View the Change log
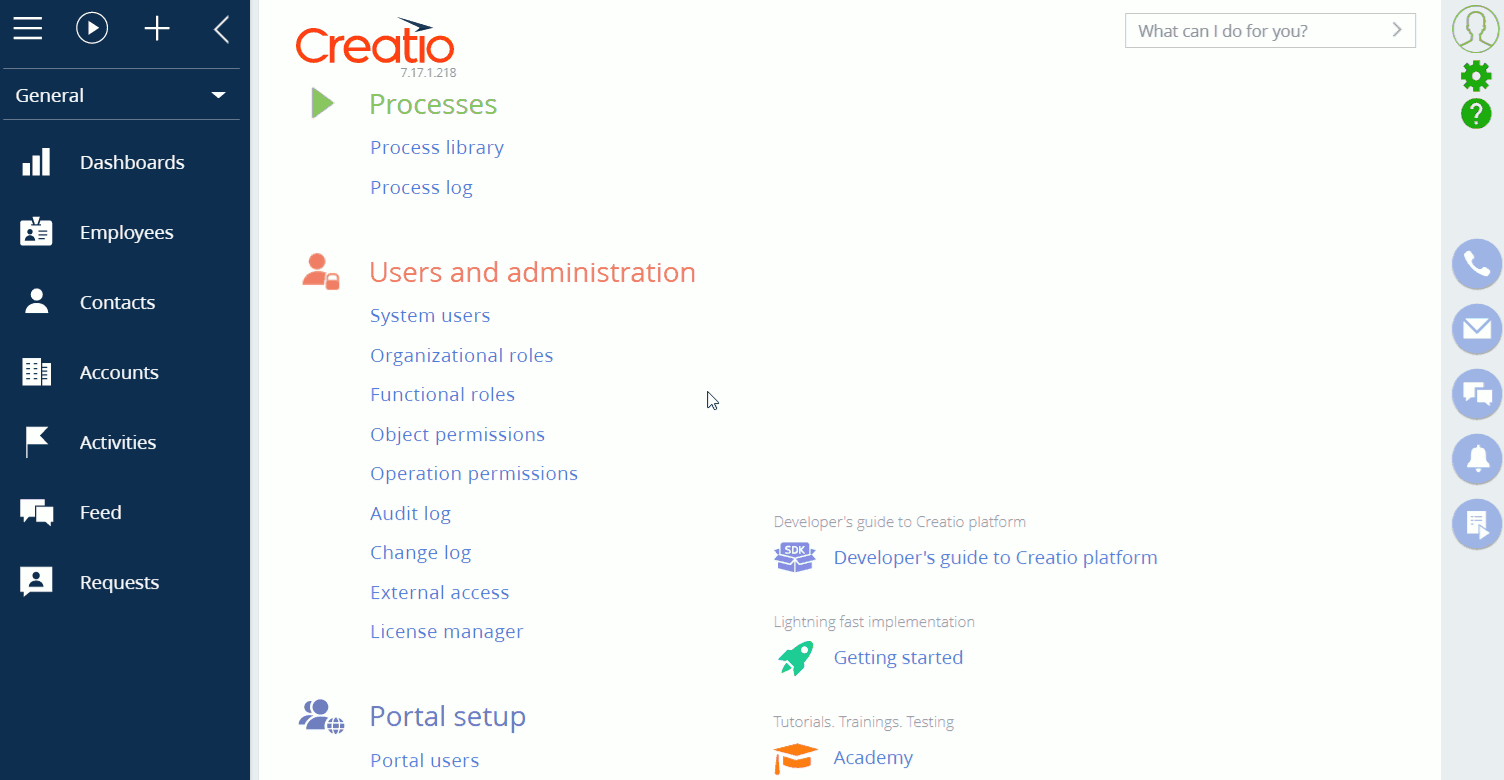This screenshot has width=1504, height=780. coord(420,552)
